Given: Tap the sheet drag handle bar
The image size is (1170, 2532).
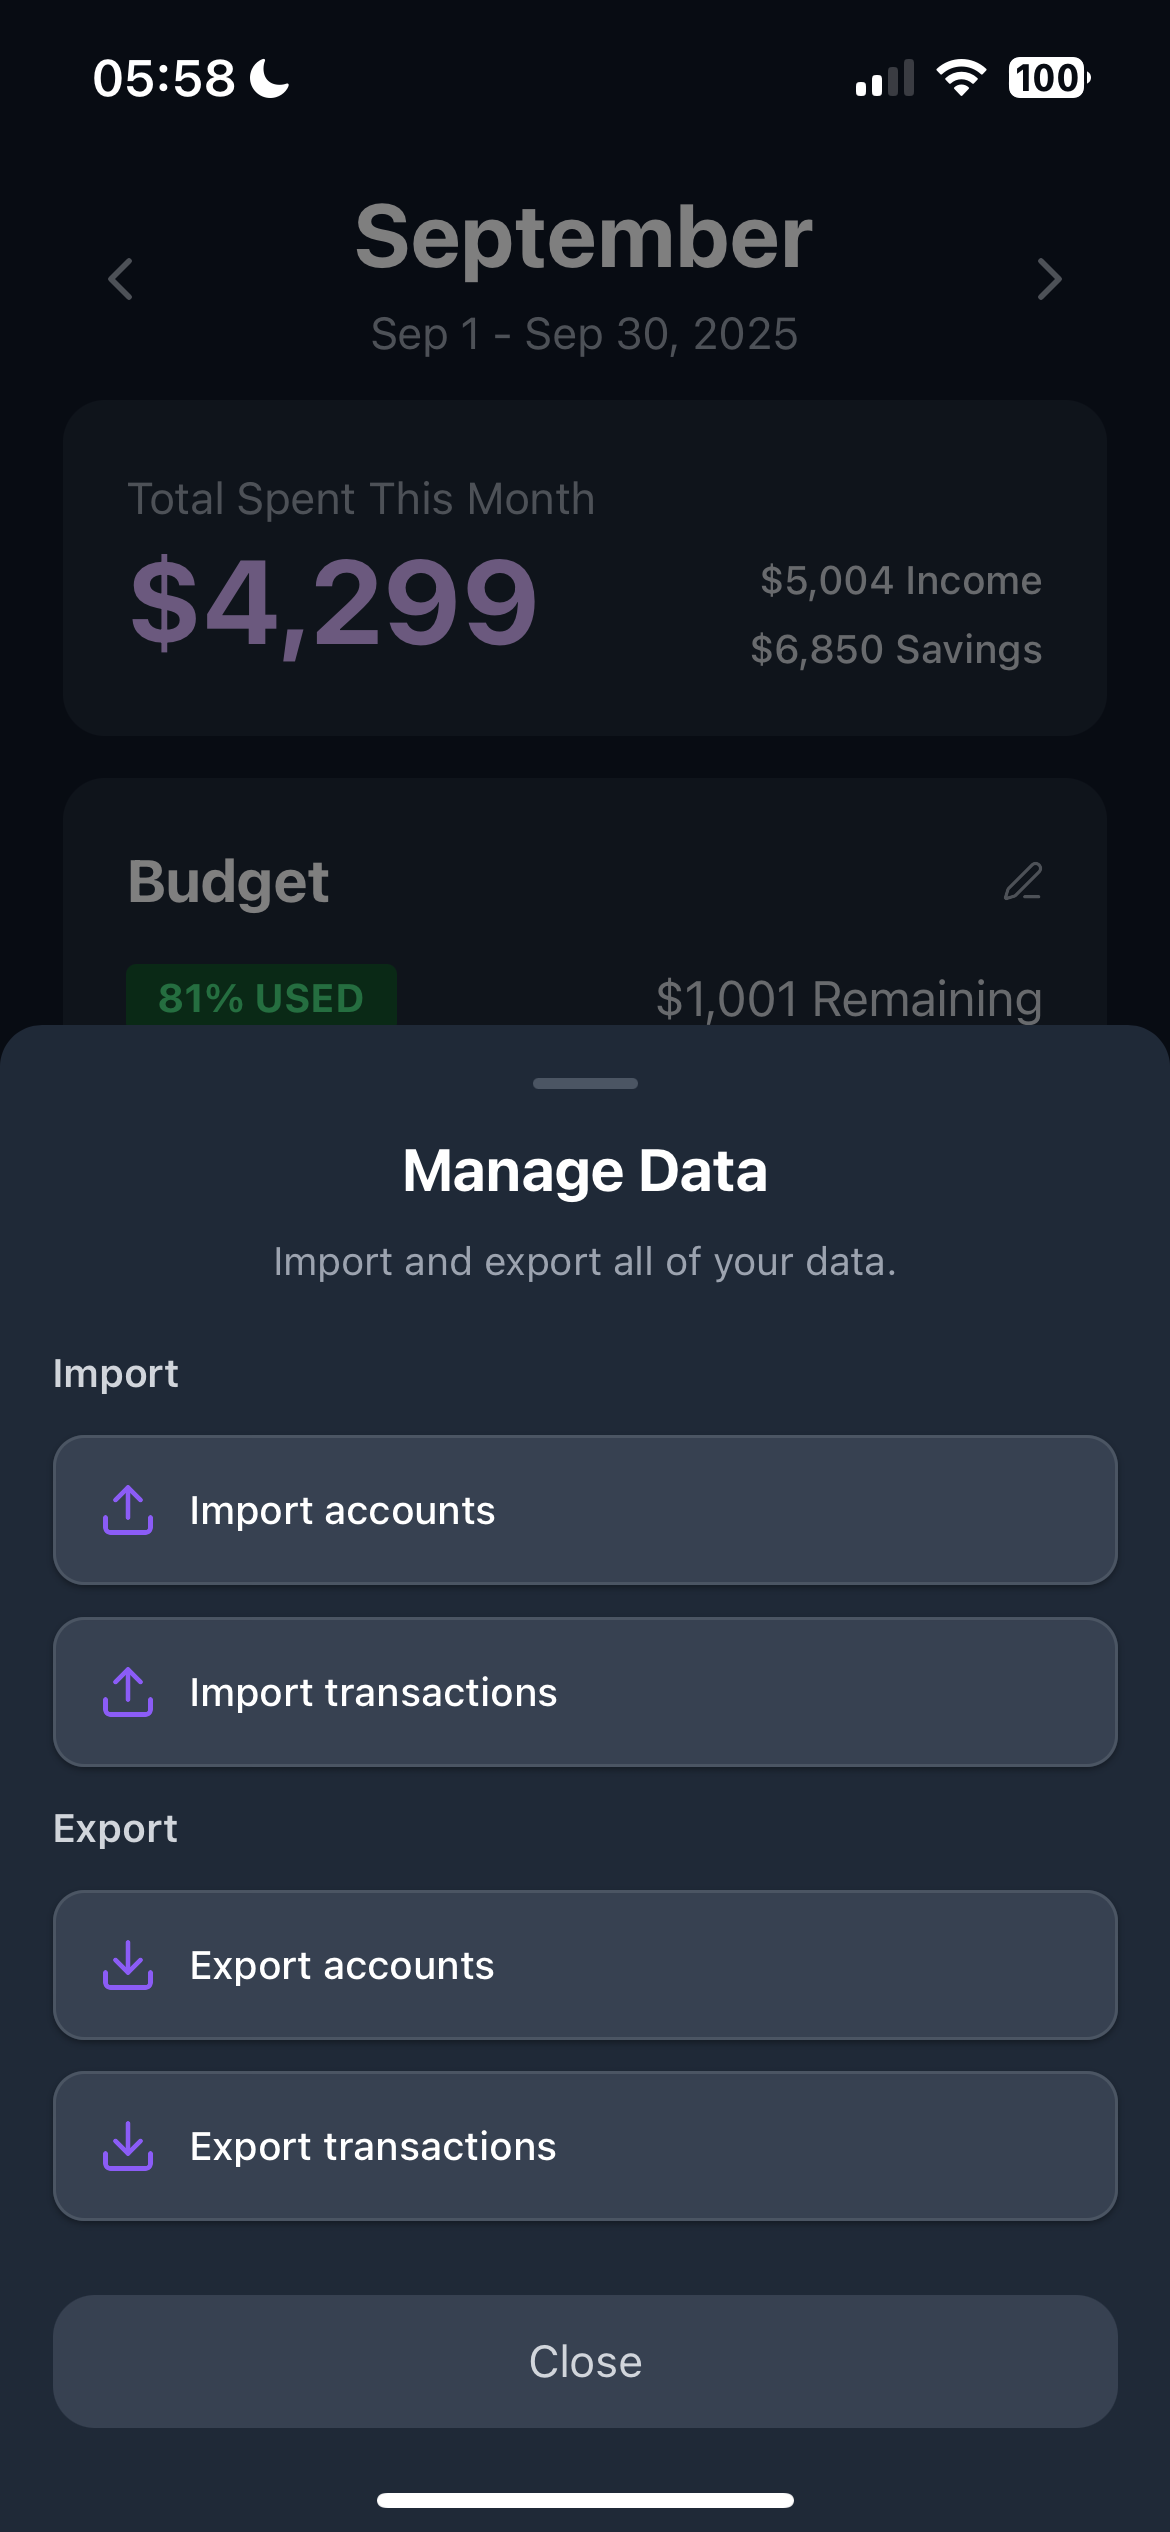Looking at the screenshot, I should coord(585,1083).
